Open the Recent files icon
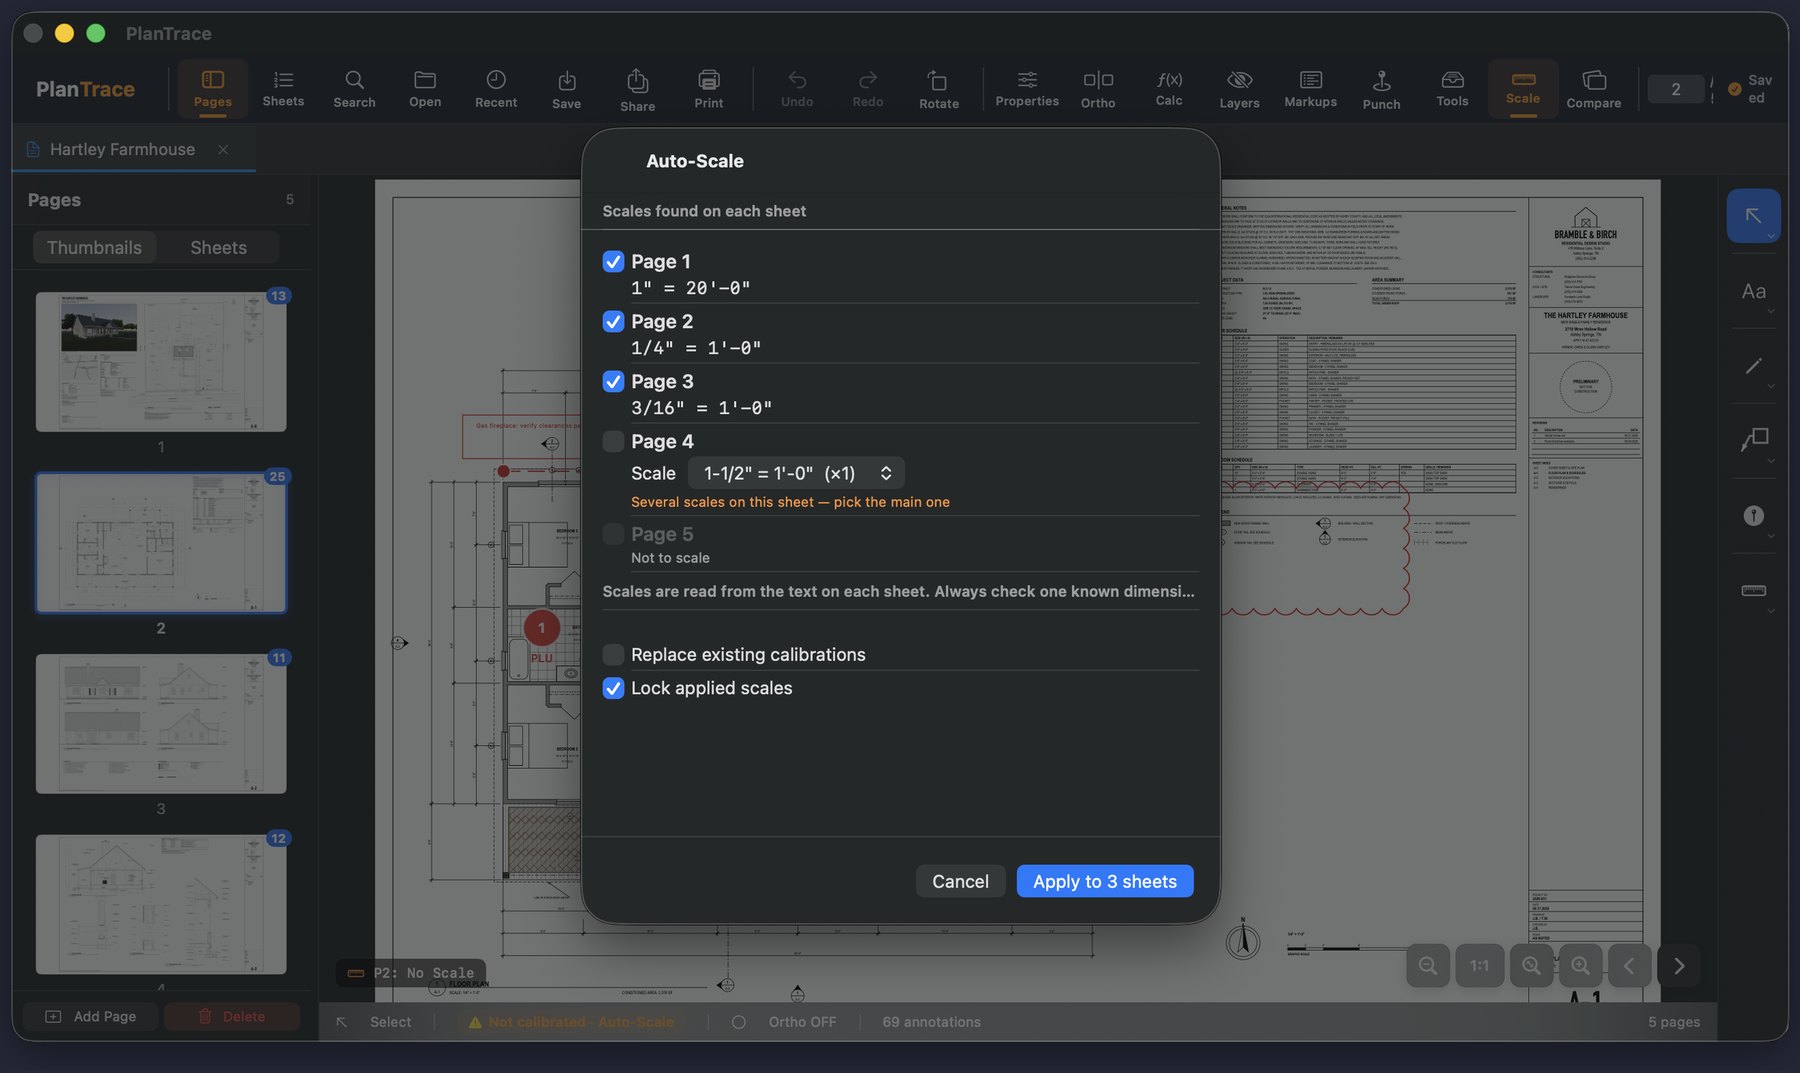This screenshot has height=1073, width=1800. coord(496,88)
